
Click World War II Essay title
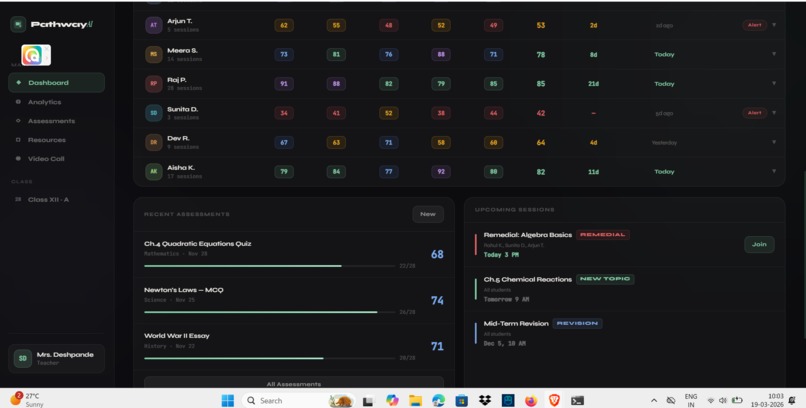click(x=176, y=336)
